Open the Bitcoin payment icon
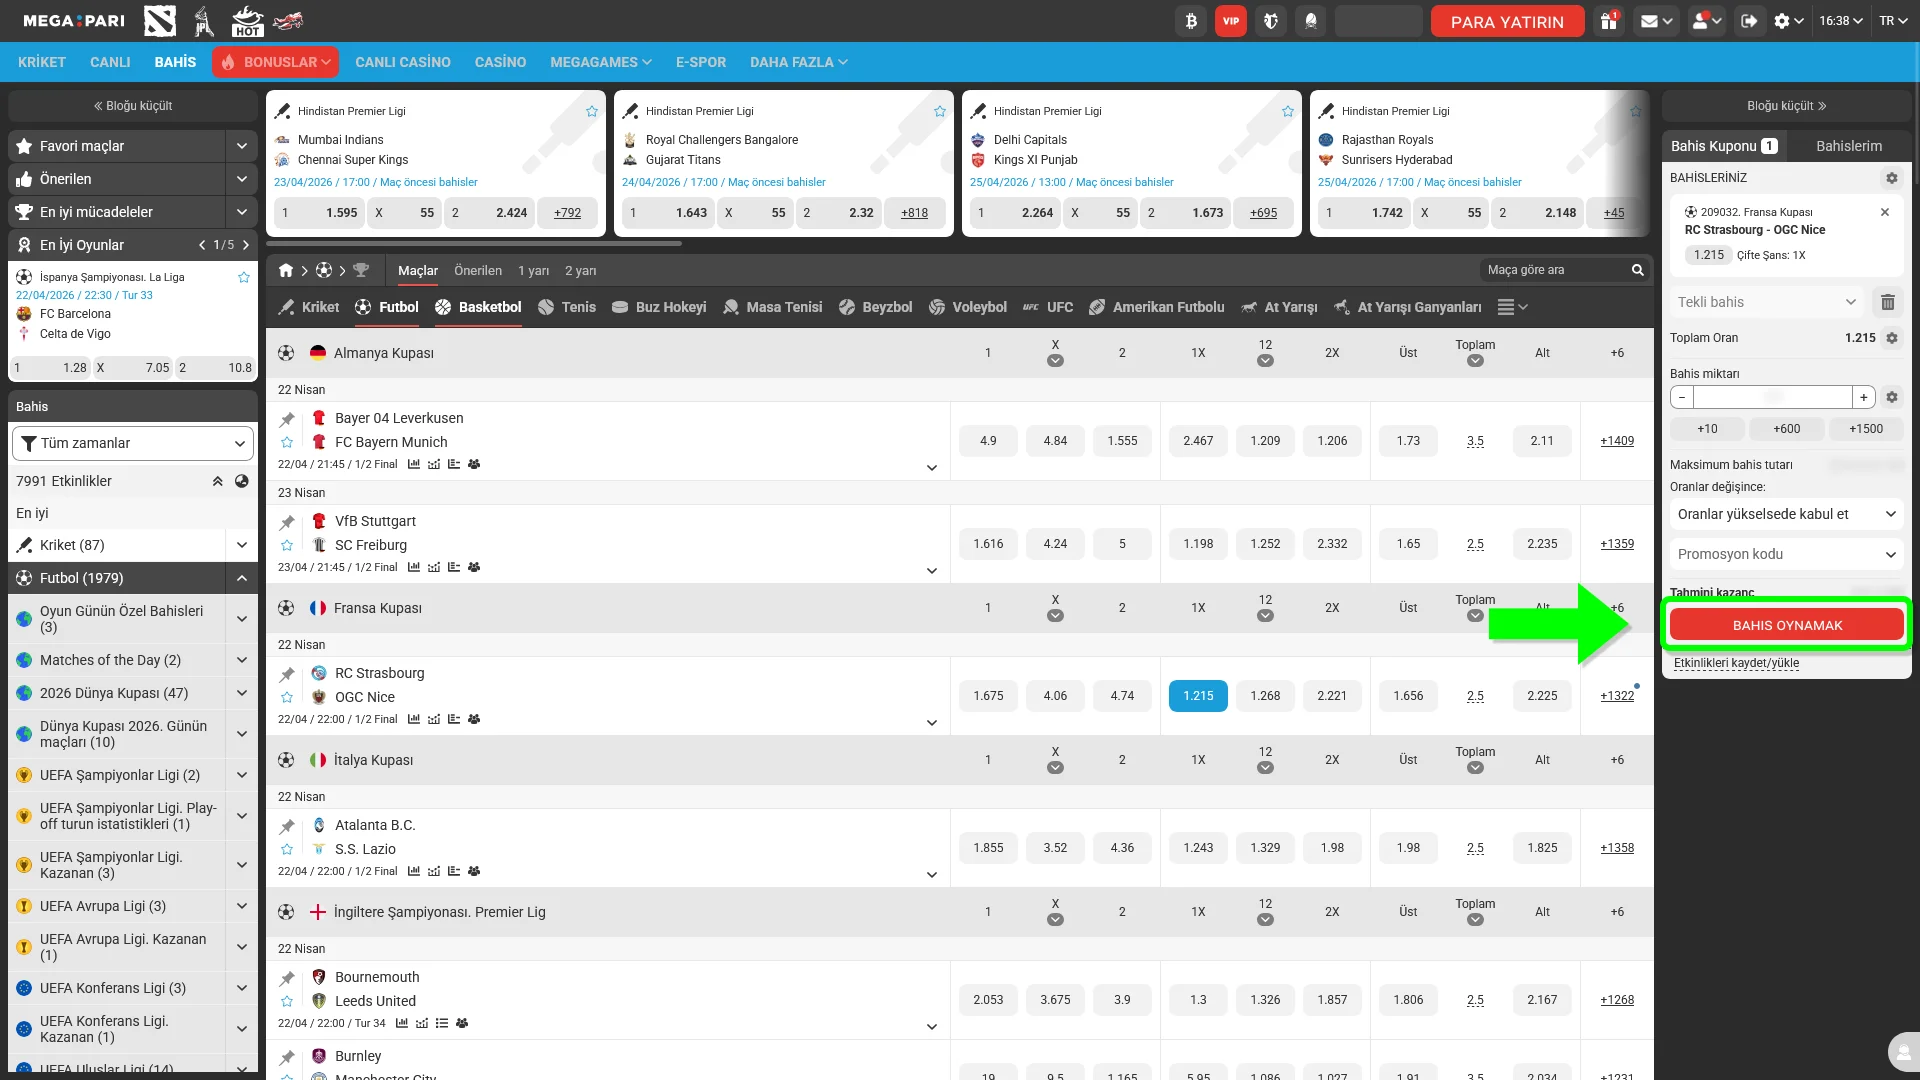Screen dimensions: 1920x1080 click(1191, 21)
